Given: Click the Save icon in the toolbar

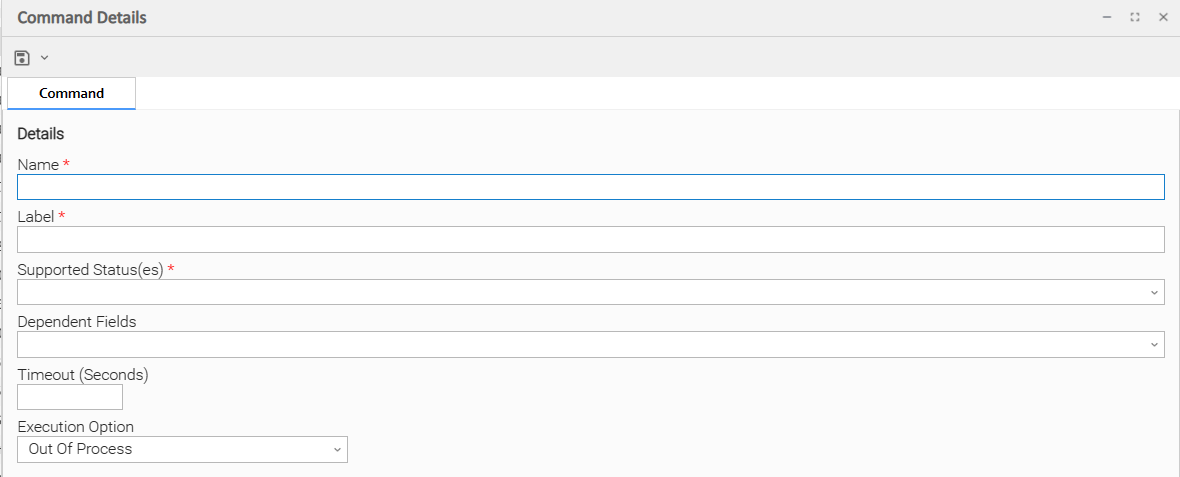Looking at the screenshot, I should (x=22, y=58).
